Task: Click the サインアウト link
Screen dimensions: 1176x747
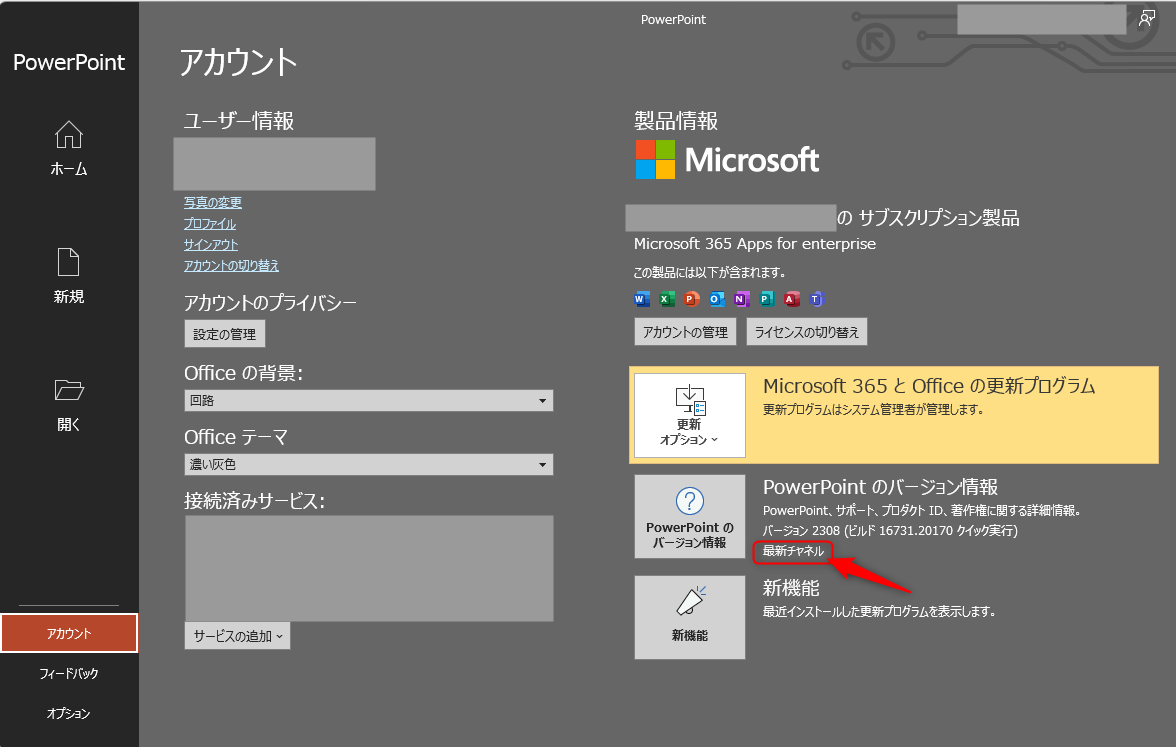Action: coord(211,244)
